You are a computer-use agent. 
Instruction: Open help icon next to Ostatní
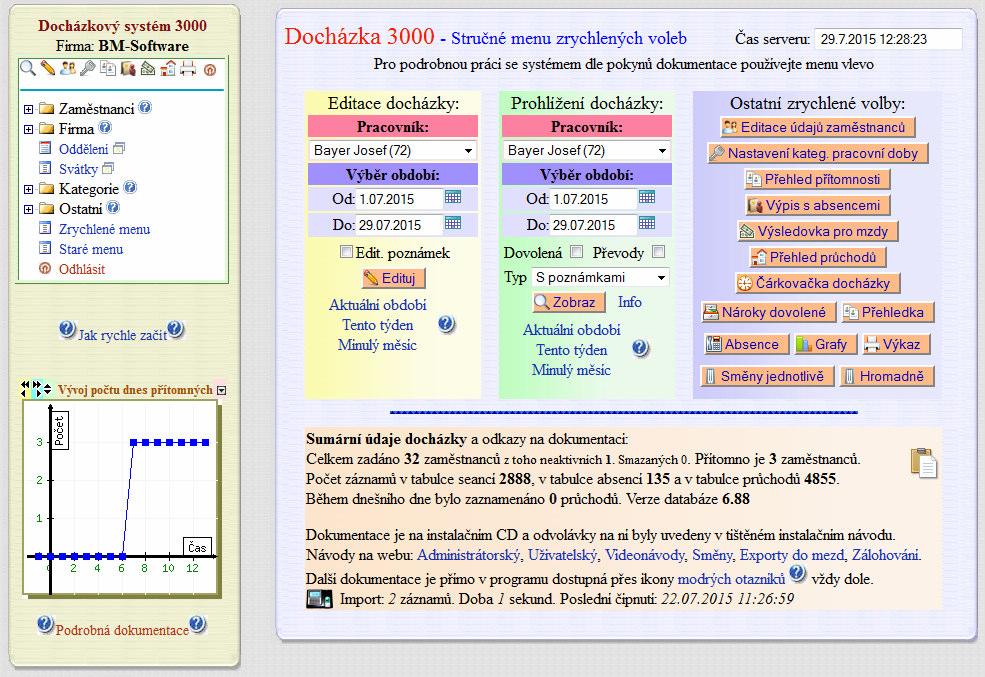113,207
